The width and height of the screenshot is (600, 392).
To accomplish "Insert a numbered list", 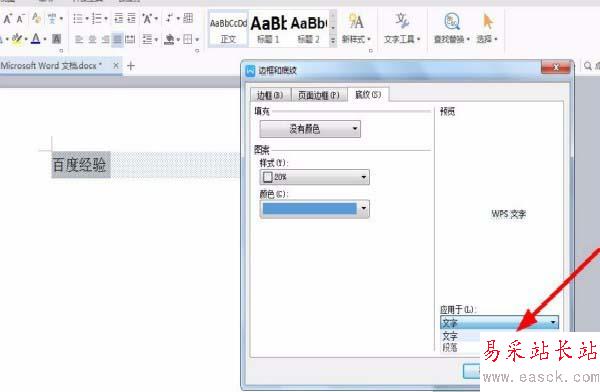I will pos(97,18).
